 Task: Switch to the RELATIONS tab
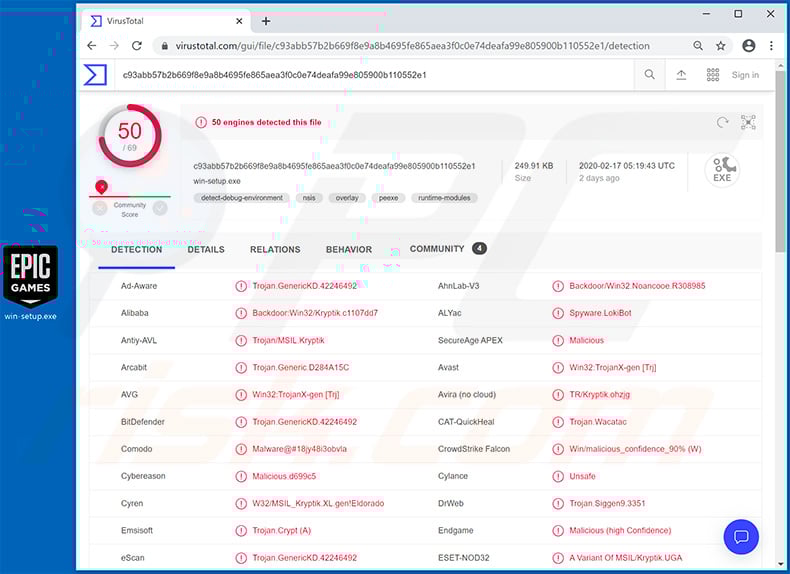(275, 250)
